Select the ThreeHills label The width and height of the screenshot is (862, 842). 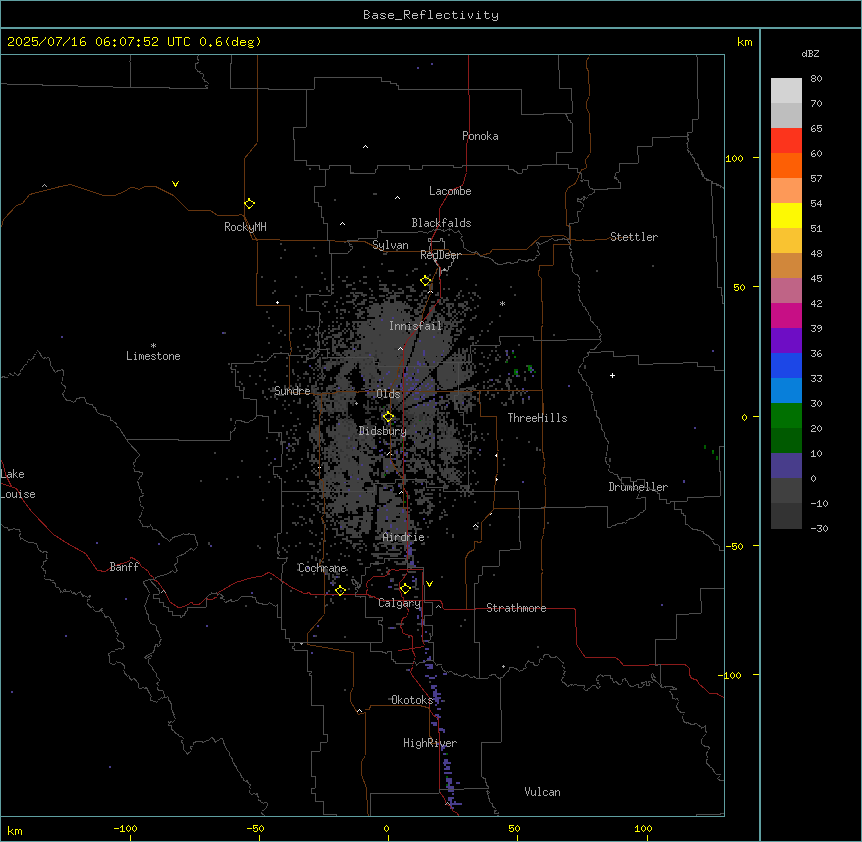pyautogui.click(x=537, y=418)
